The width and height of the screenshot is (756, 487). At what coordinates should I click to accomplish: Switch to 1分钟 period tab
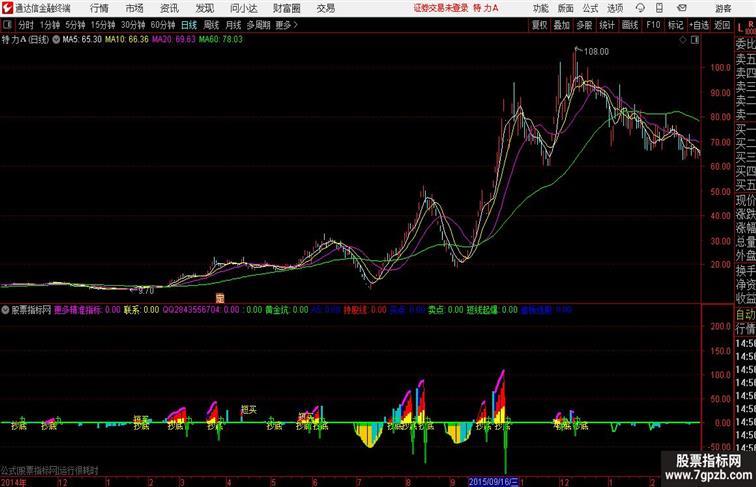50,25
